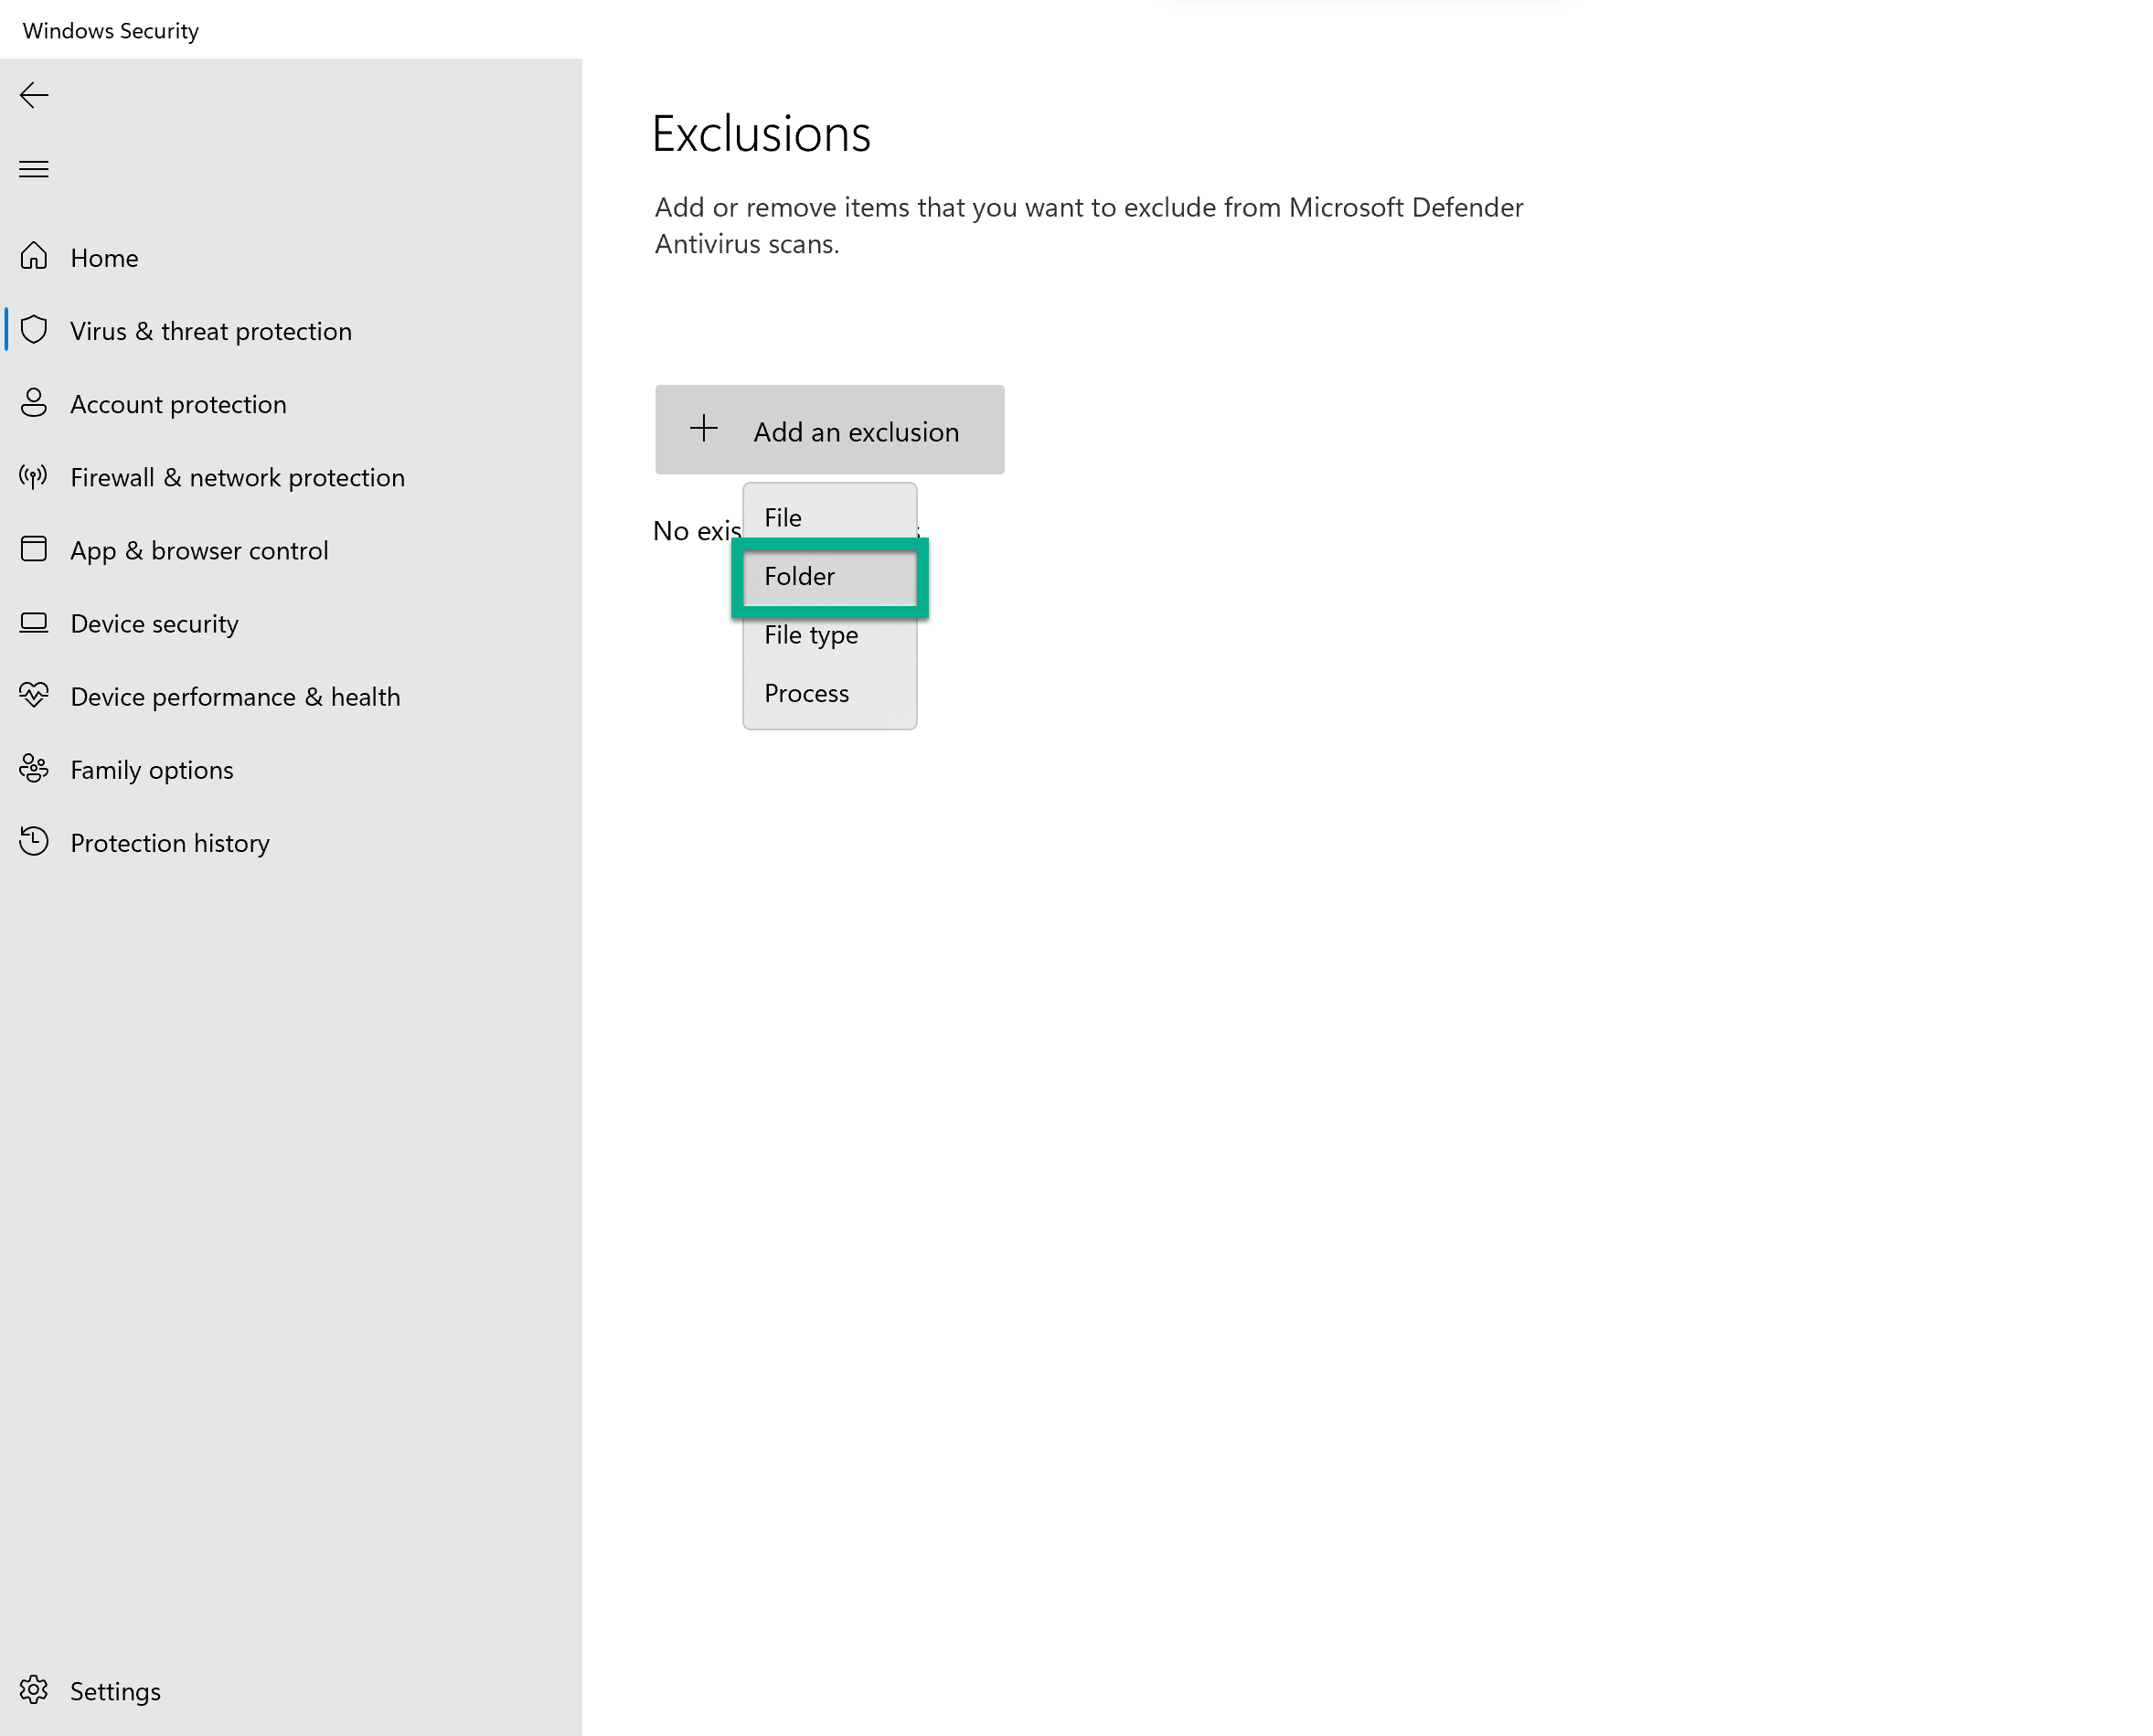
Task: Open Settings via gear icon
Action: point(34,1690)
